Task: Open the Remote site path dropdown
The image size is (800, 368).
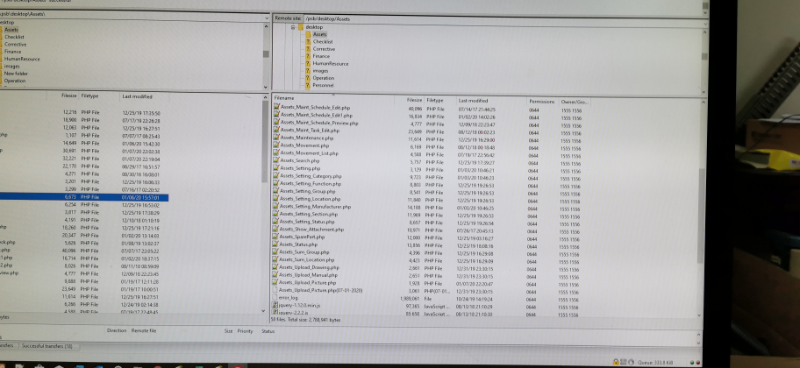Action: 705,18
